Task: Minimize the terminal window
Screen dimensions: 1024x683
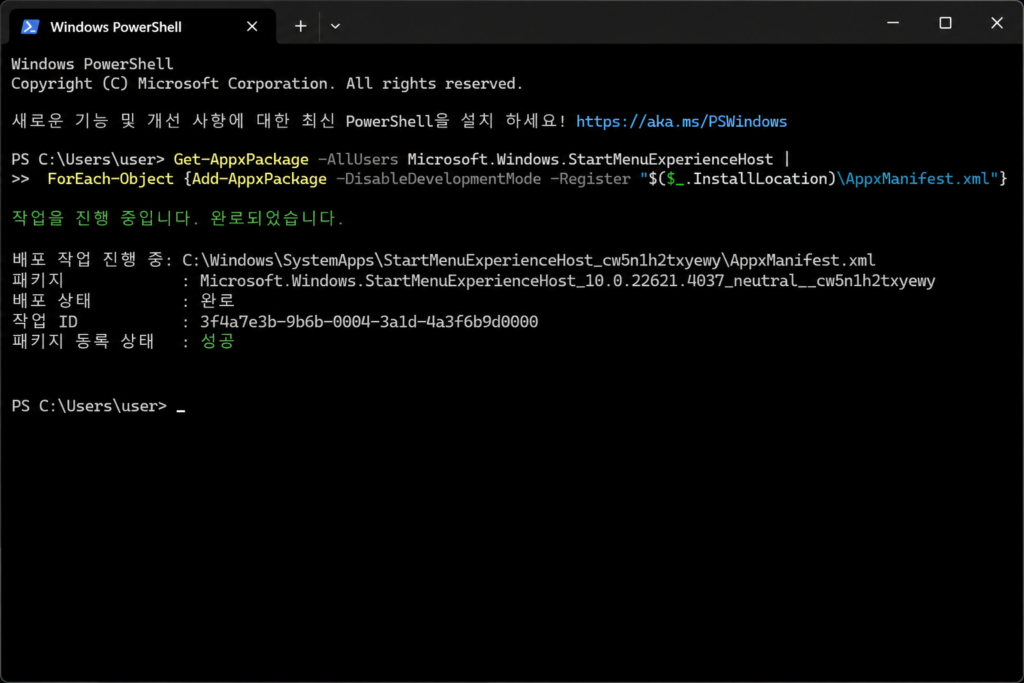Action: [893, 23]
